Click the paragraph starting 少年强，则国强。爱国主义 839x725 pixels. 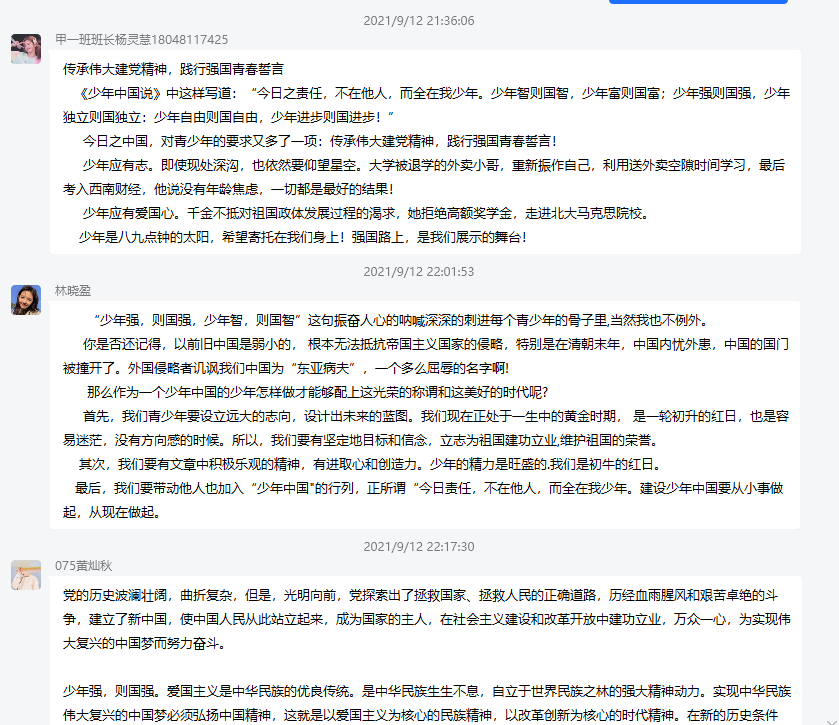(420, 703)
